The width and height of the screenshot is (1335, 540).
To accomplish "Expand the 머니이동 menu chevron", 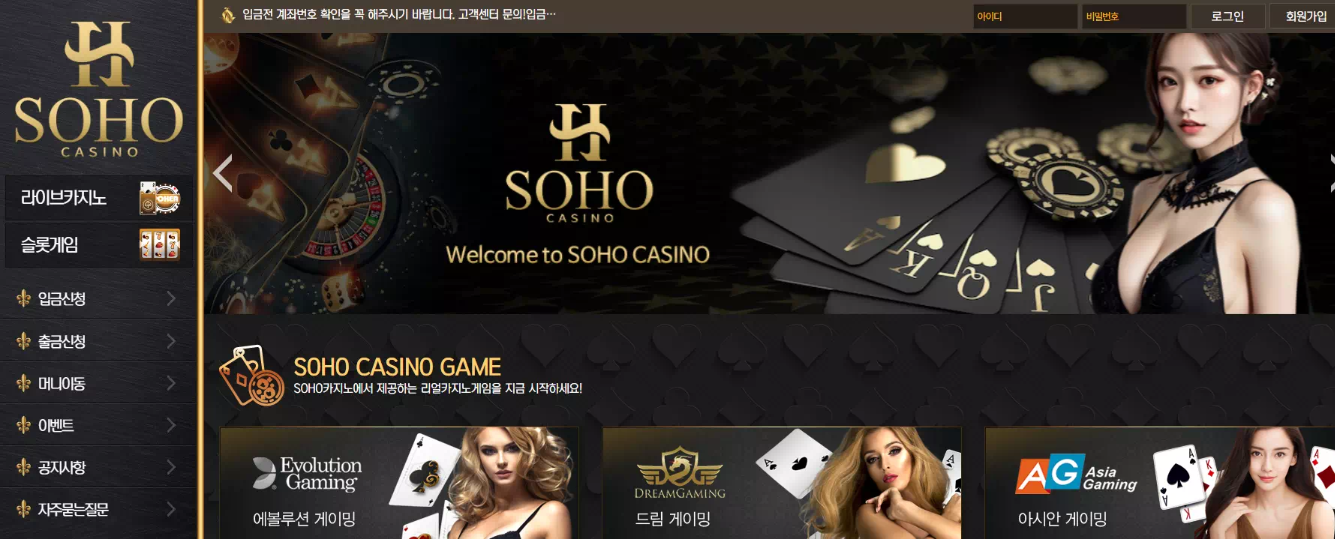I will [171, 383].
